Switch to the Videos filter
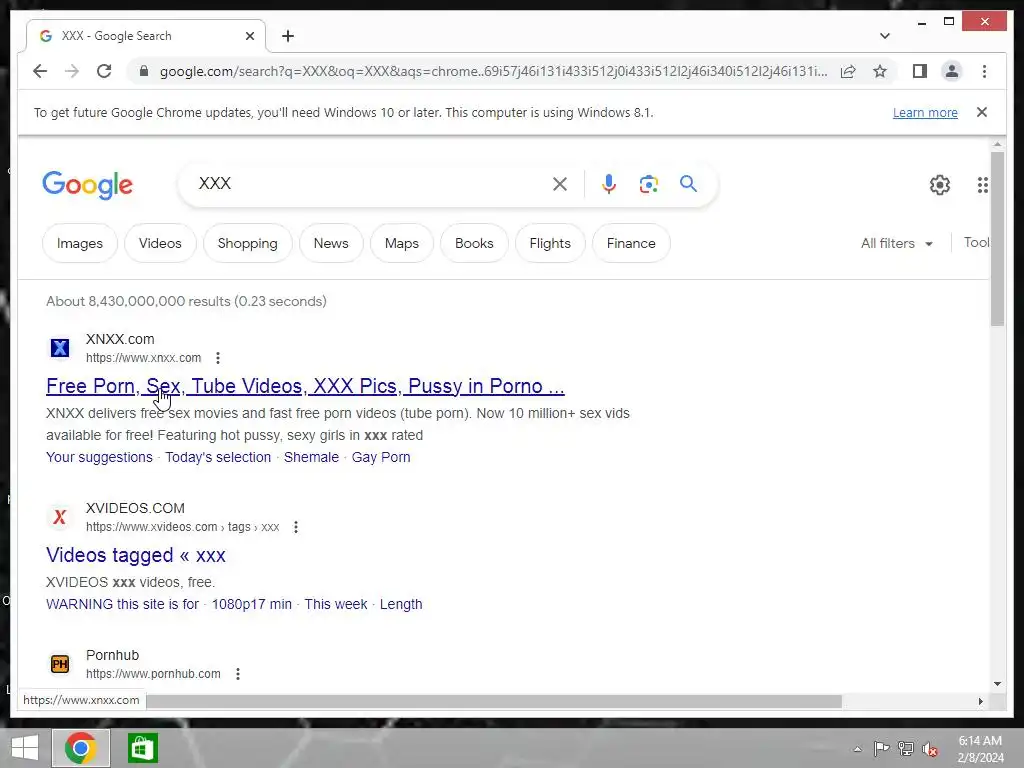Viewport: 1024px width, 768px height. tap(160, 243)
